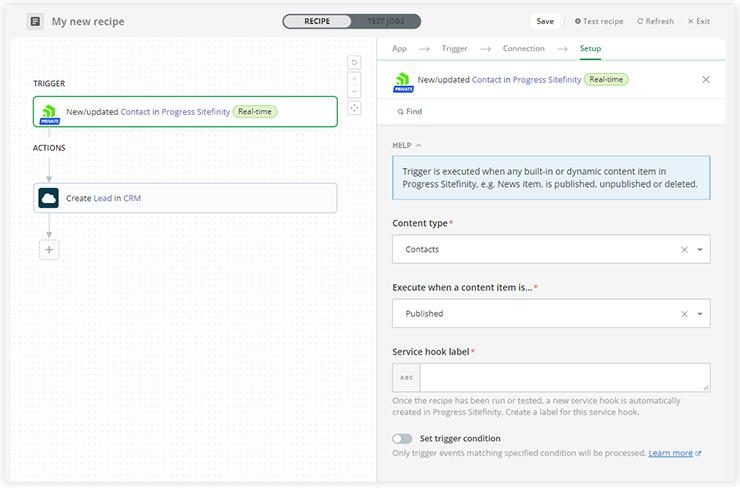Zoom in on the recipe canvas
Screen dimensions: 740x488
coord(354,77)
